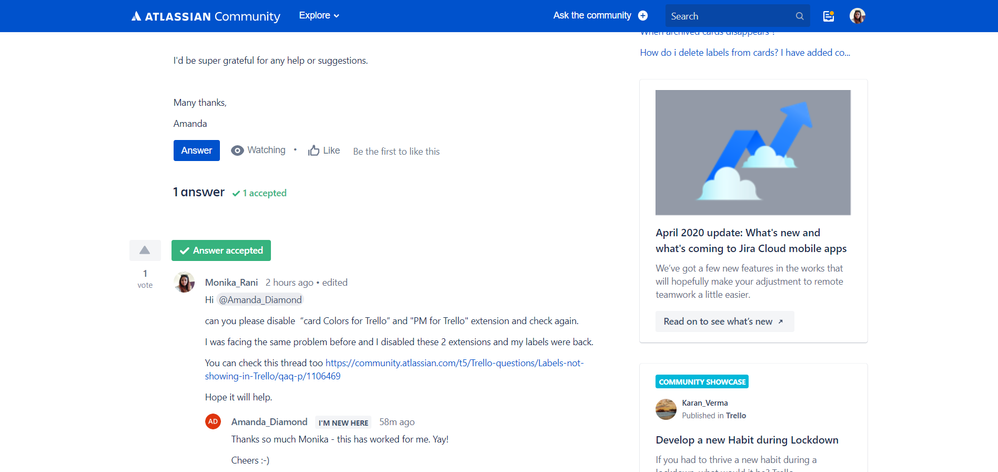Screen dimensions: 998x472
Task: Open the user profile avatar menu
Action: (857, 16)
